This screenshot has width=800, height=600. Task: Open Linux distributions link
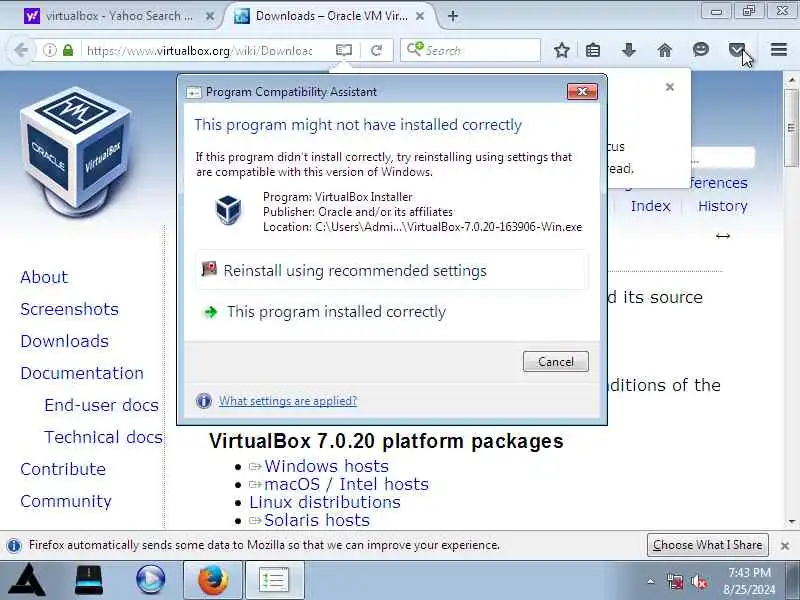(325, 503)
